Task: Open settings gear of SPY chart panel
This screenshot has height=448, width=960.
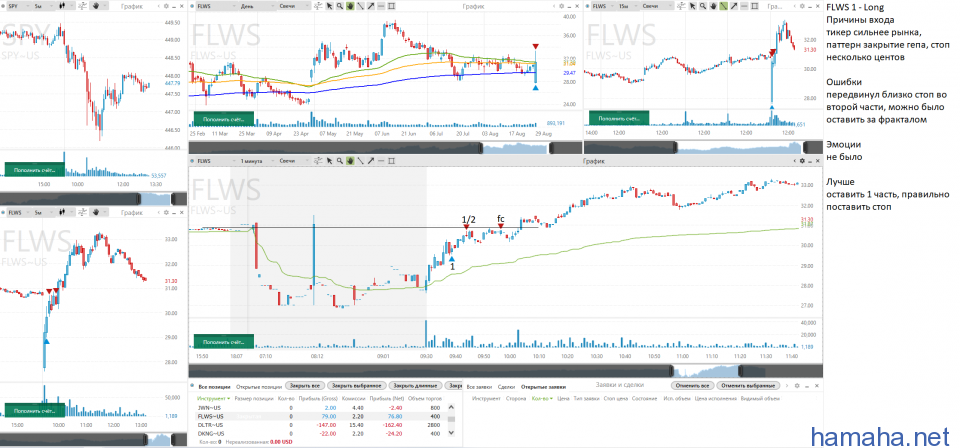Action: (x=166, y=6)
